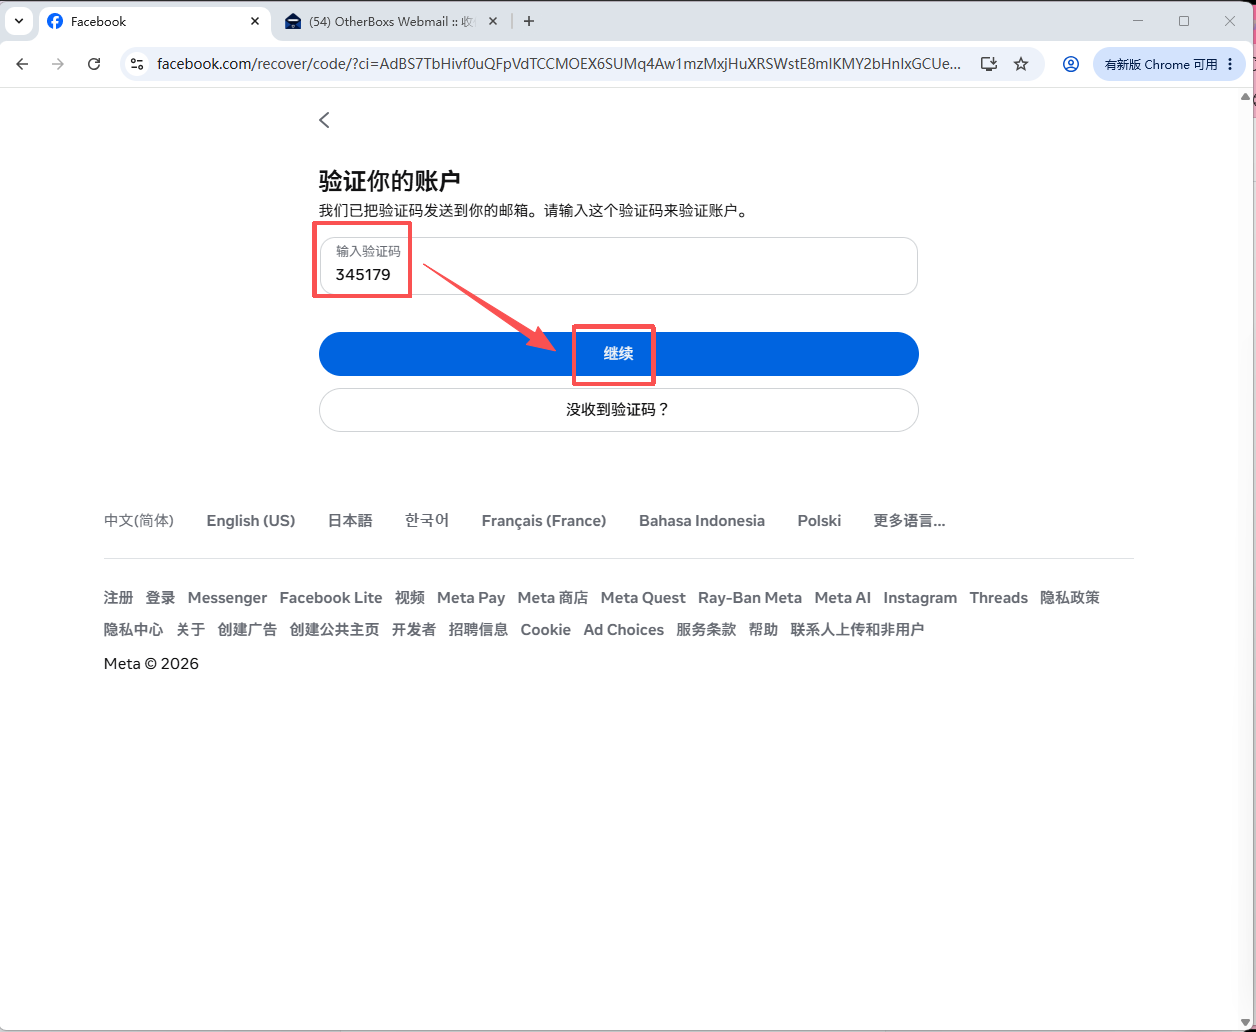Select 日本語 language
The image size is (1256, 1032).
[350, 521]
